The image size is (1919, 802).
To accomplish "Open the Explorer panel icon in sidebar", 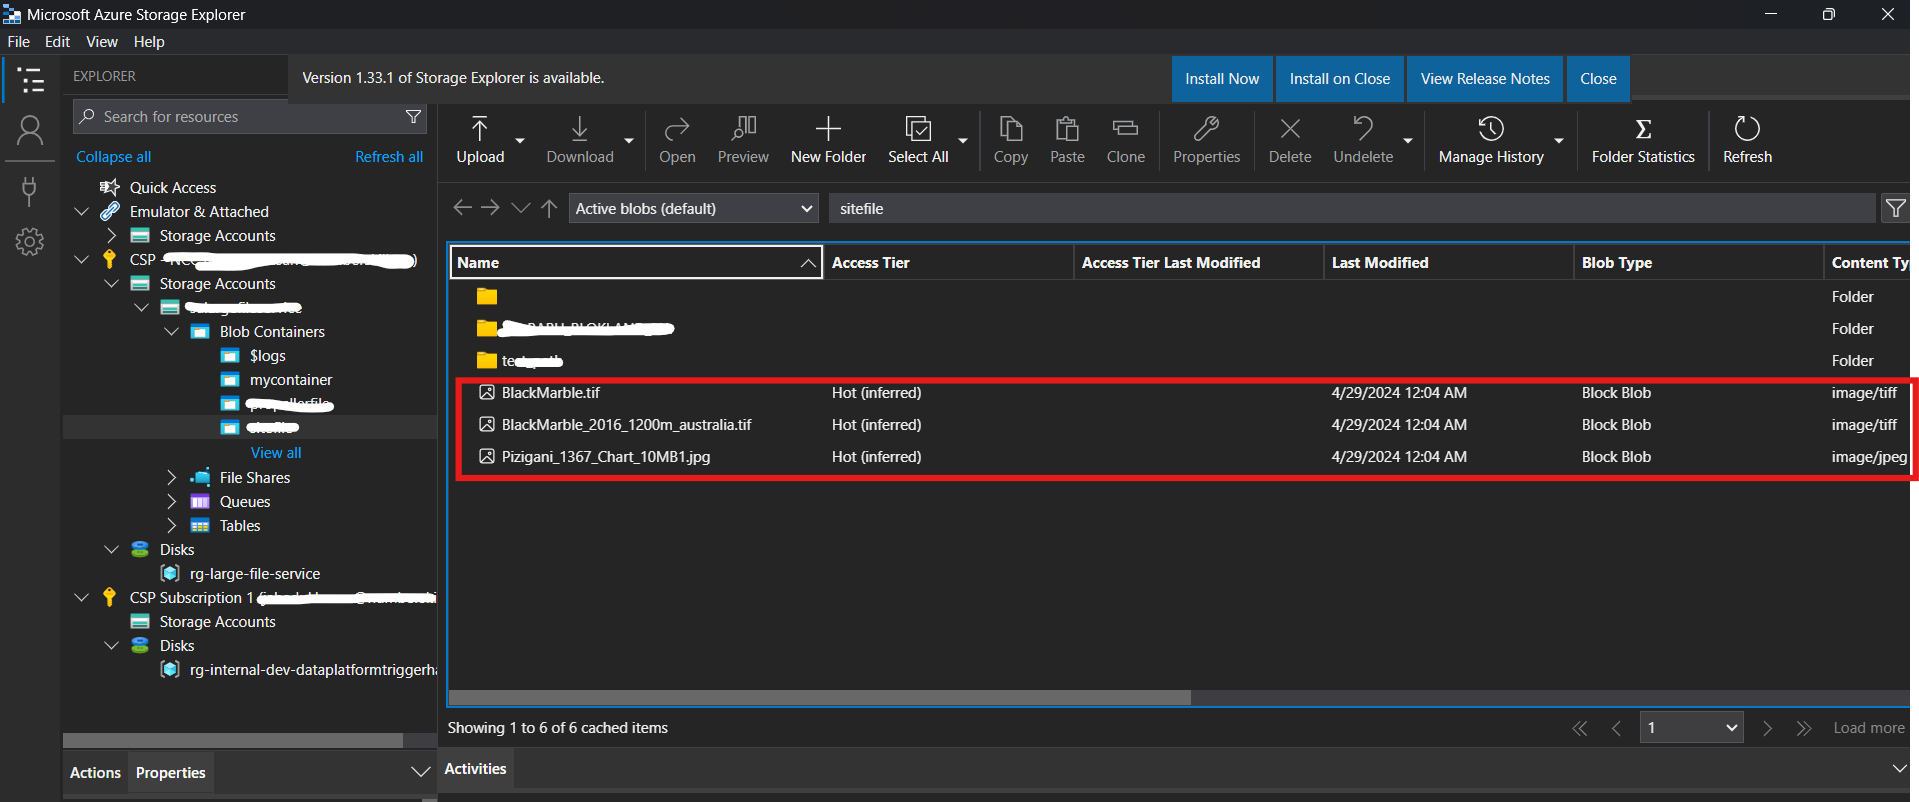I will coord(31,80).
